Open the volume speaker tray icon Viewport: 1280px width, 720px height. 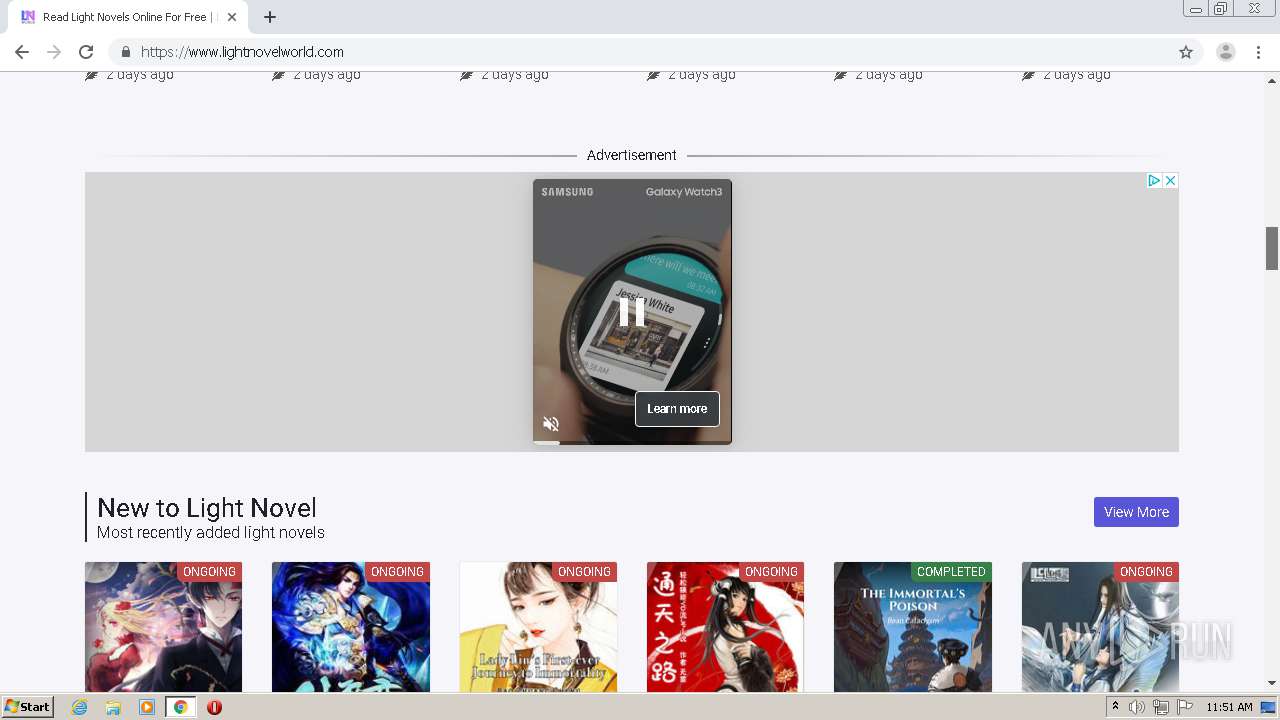[1136, 707]
